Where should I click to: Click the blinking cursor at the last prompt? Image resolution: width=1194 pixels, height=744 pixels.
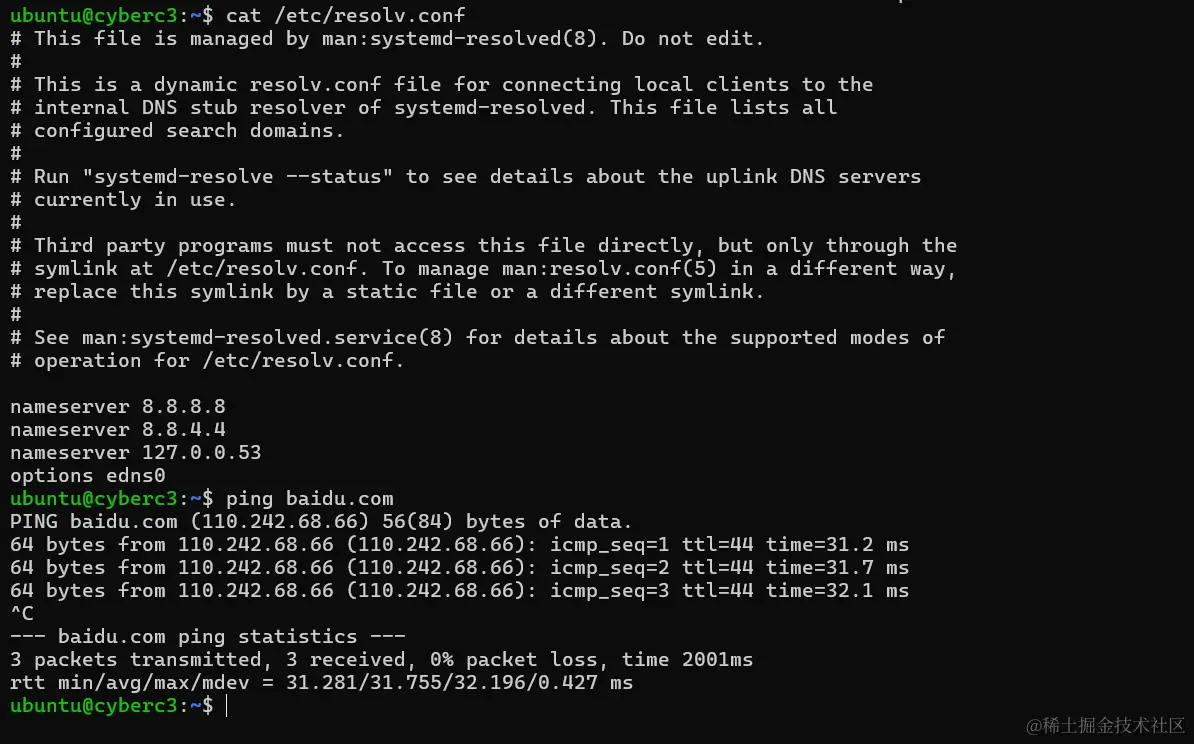[228, 706]
